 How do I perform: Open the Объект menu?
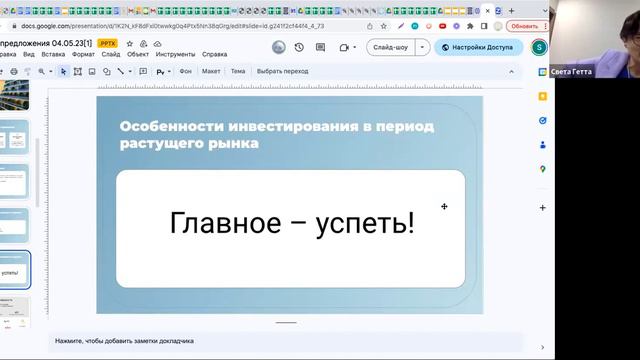tap(138, 54)
